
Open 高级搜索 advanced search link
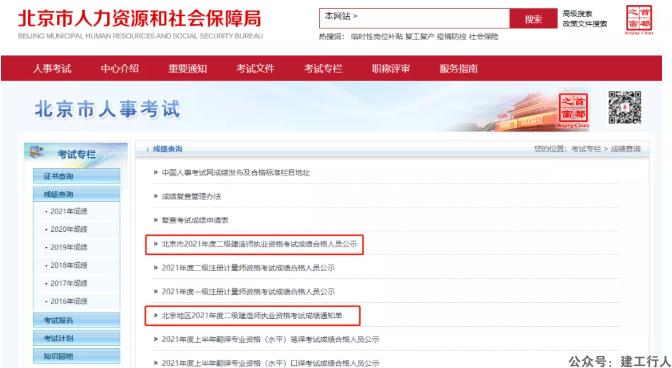(x=577, y=14)
